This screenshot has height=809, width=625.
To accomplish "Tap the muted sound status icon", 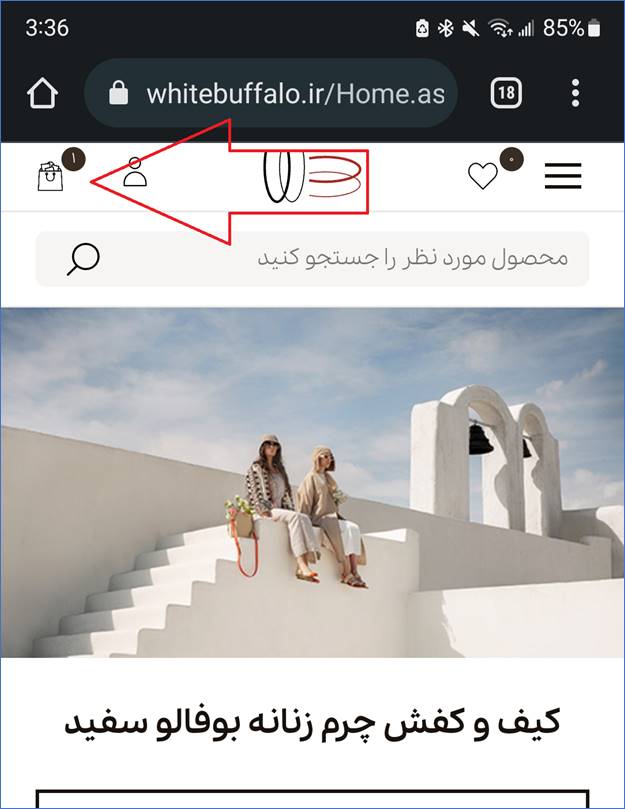I will click(x=470, y=28).
